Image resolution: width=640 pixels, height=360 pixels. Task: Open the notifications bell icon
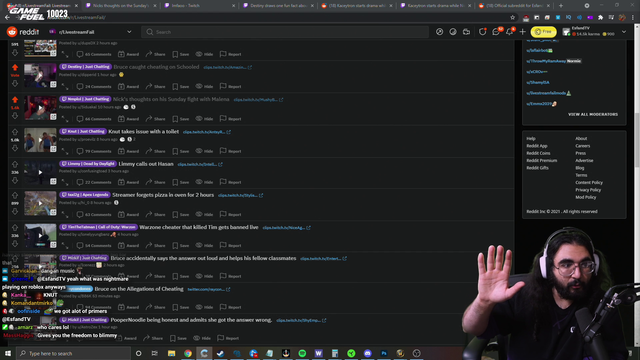pyautogui.click(x=510, y=32)
